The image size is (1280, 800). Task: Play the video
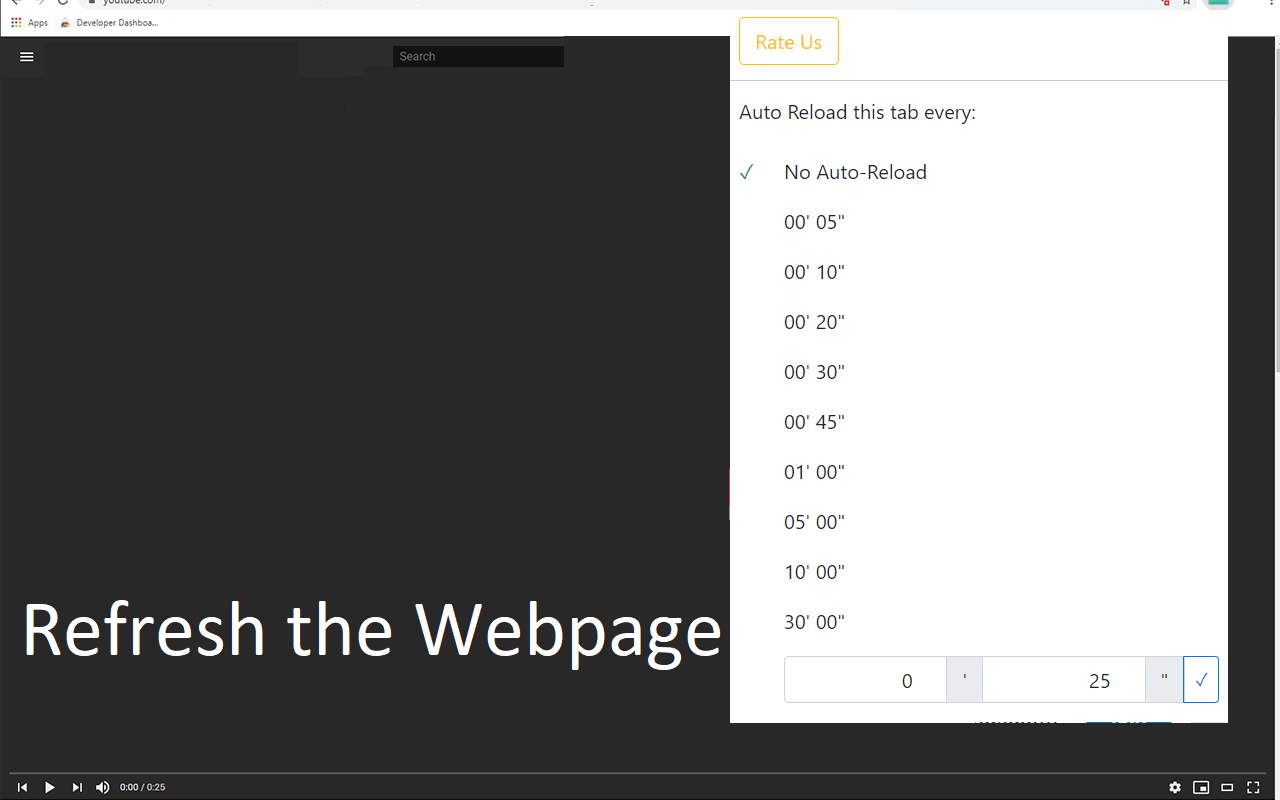tap(50, 787)
